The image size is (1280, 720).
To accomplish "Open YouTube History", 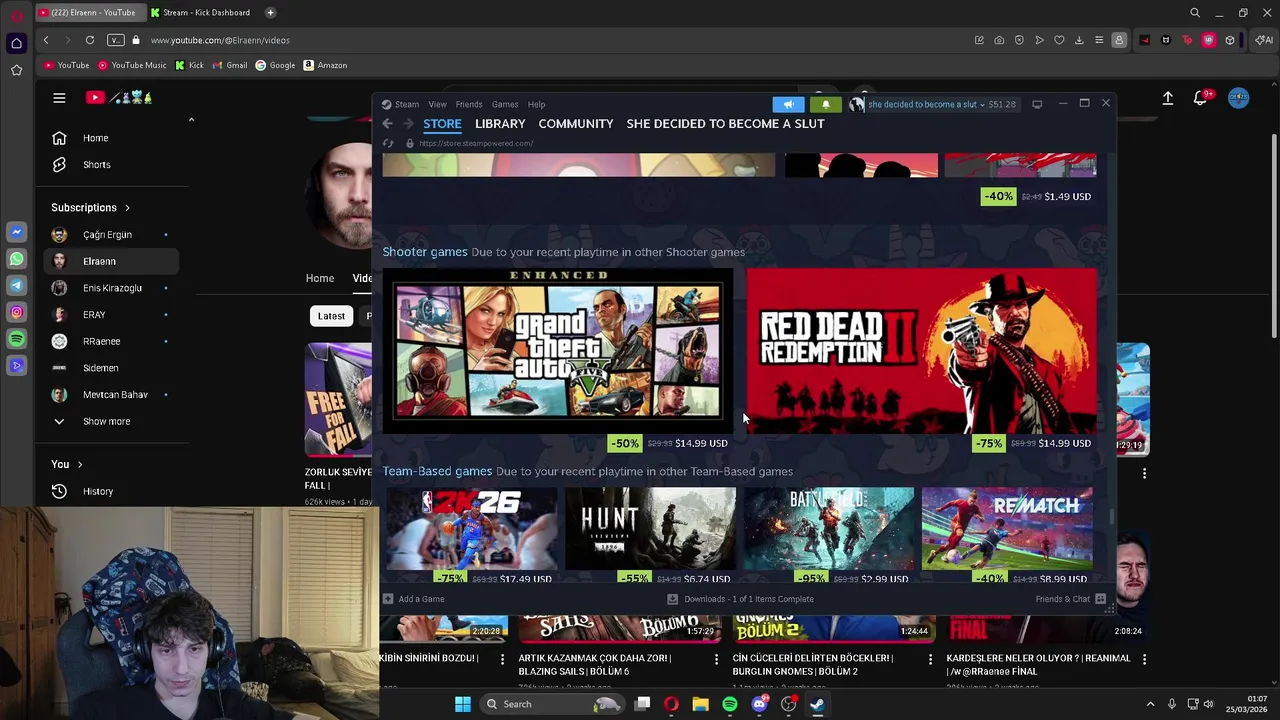I will click(x=110, y=491).
